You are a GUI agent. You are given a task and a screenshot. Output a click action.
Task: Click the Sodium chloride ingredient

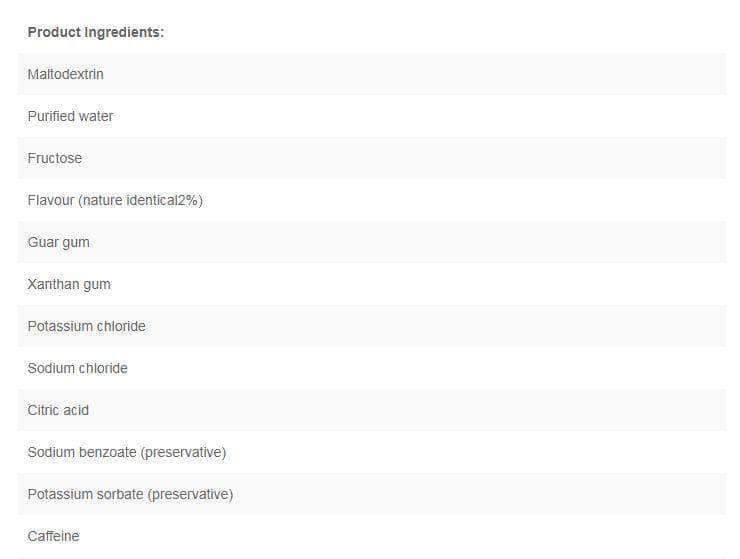point(77,368)
